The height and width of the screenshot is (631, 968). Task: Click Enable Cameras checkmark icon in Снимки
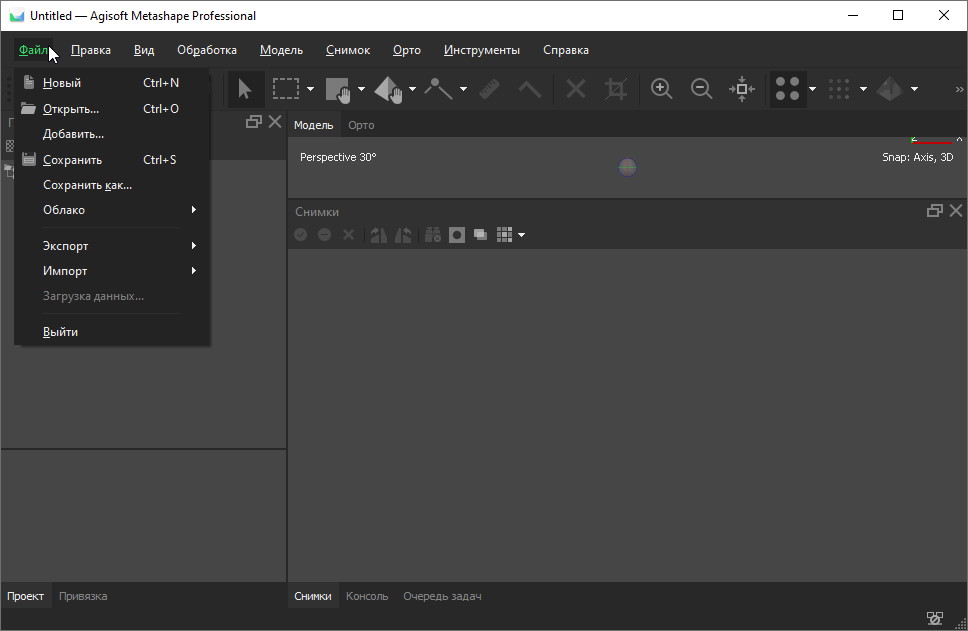tap(301, 235)
